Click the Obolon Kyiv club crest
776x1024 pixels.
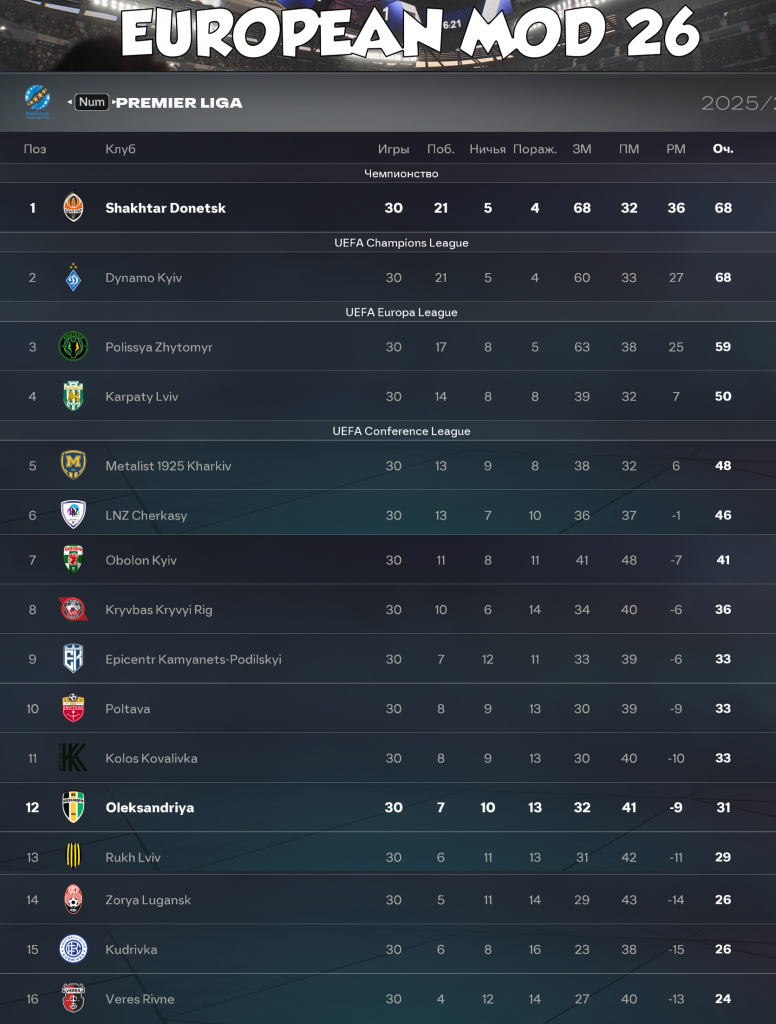tap(73, 560)
